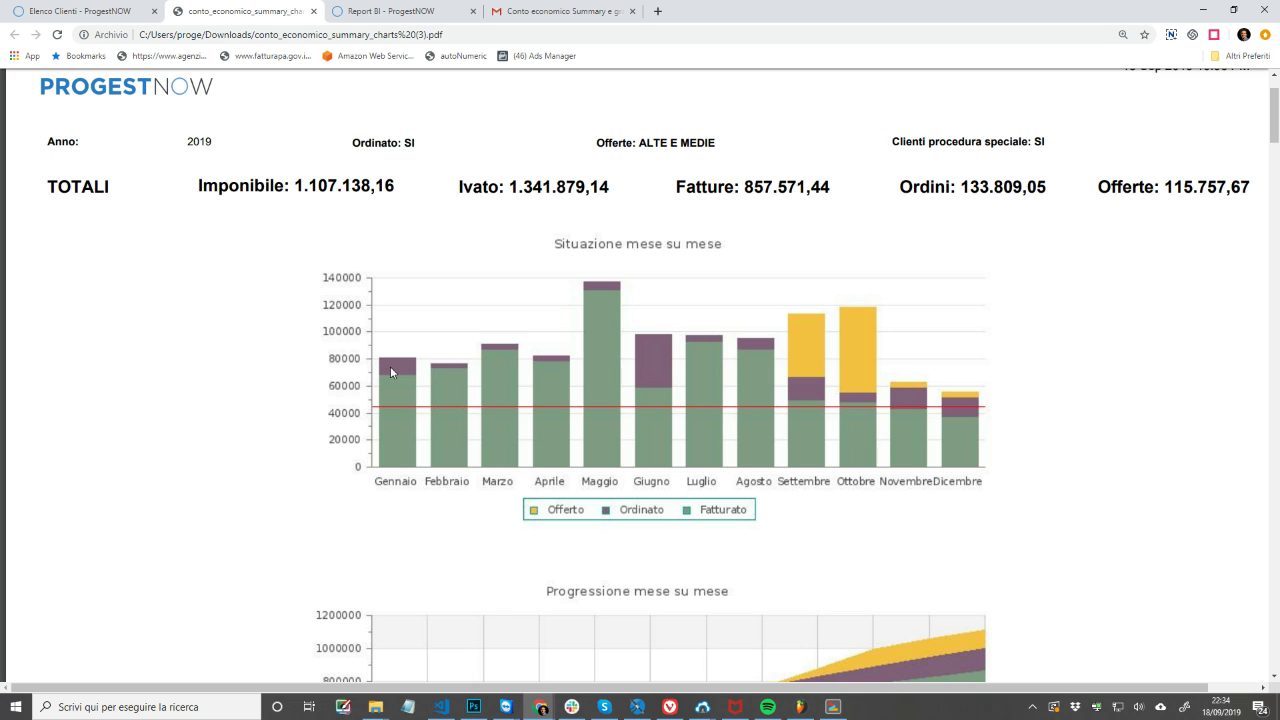Screen dimensions: 1280x720
Task: Close the Elenco Clienti tab
Action: point(154,11)
